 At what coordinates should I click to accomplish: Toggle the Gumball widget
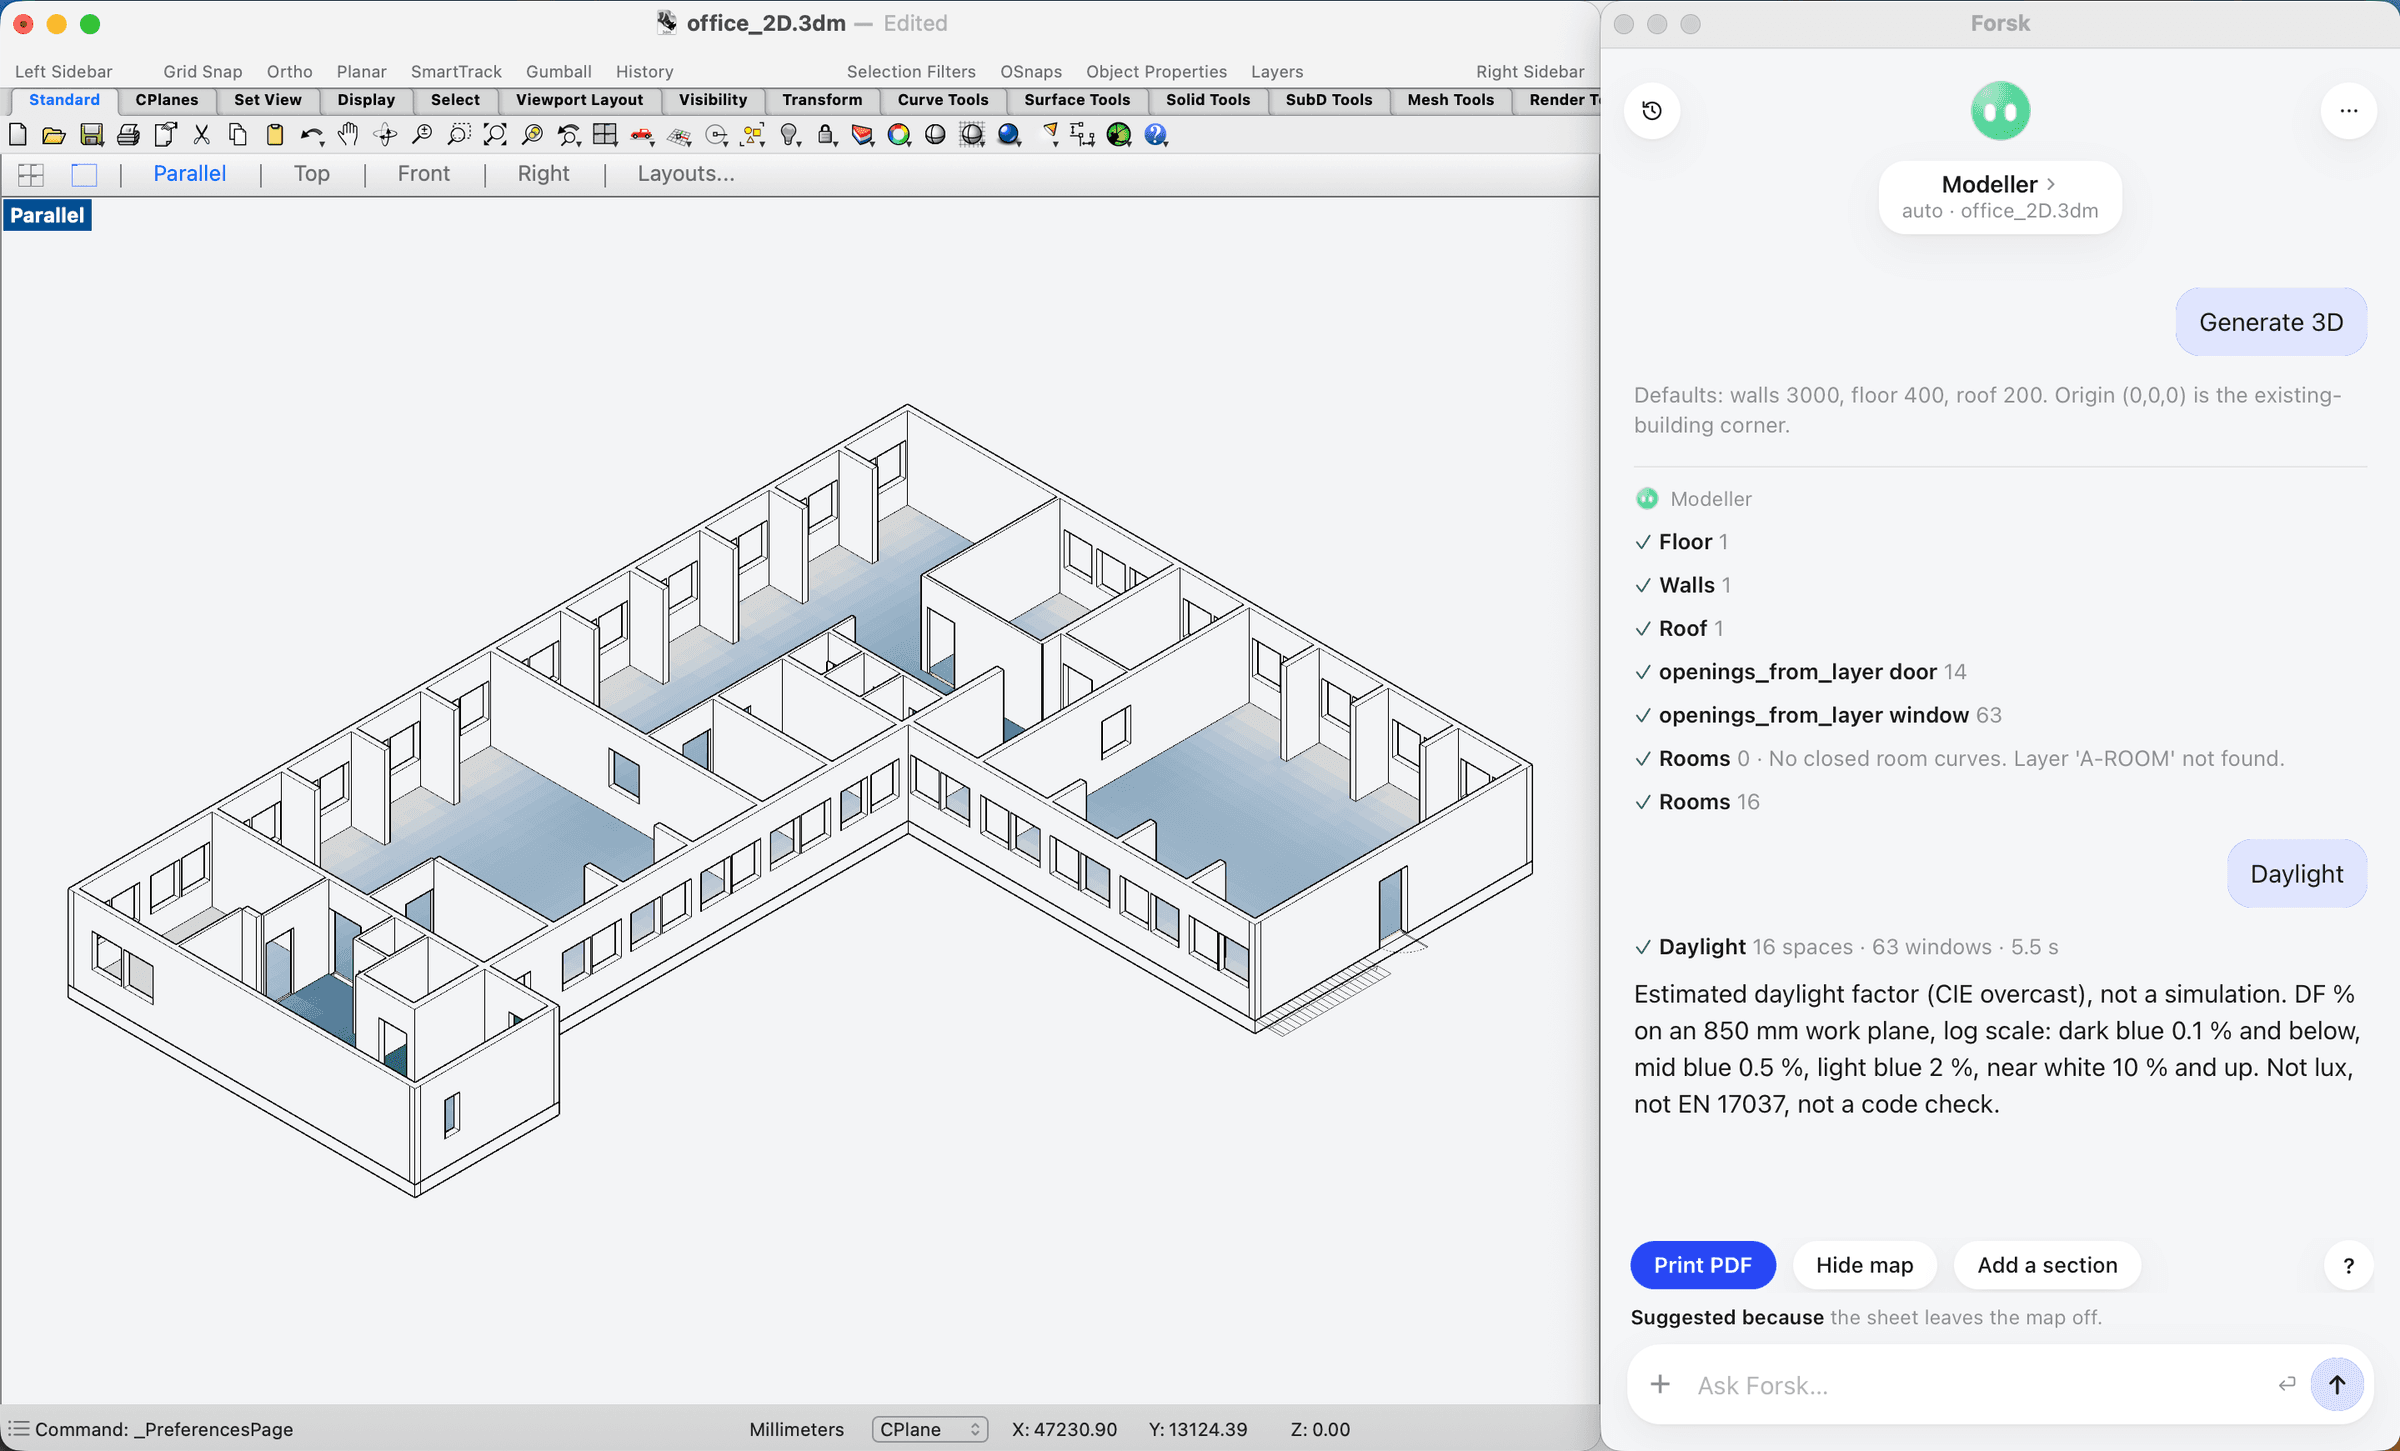pyautogui.click(x=559, y=72)
